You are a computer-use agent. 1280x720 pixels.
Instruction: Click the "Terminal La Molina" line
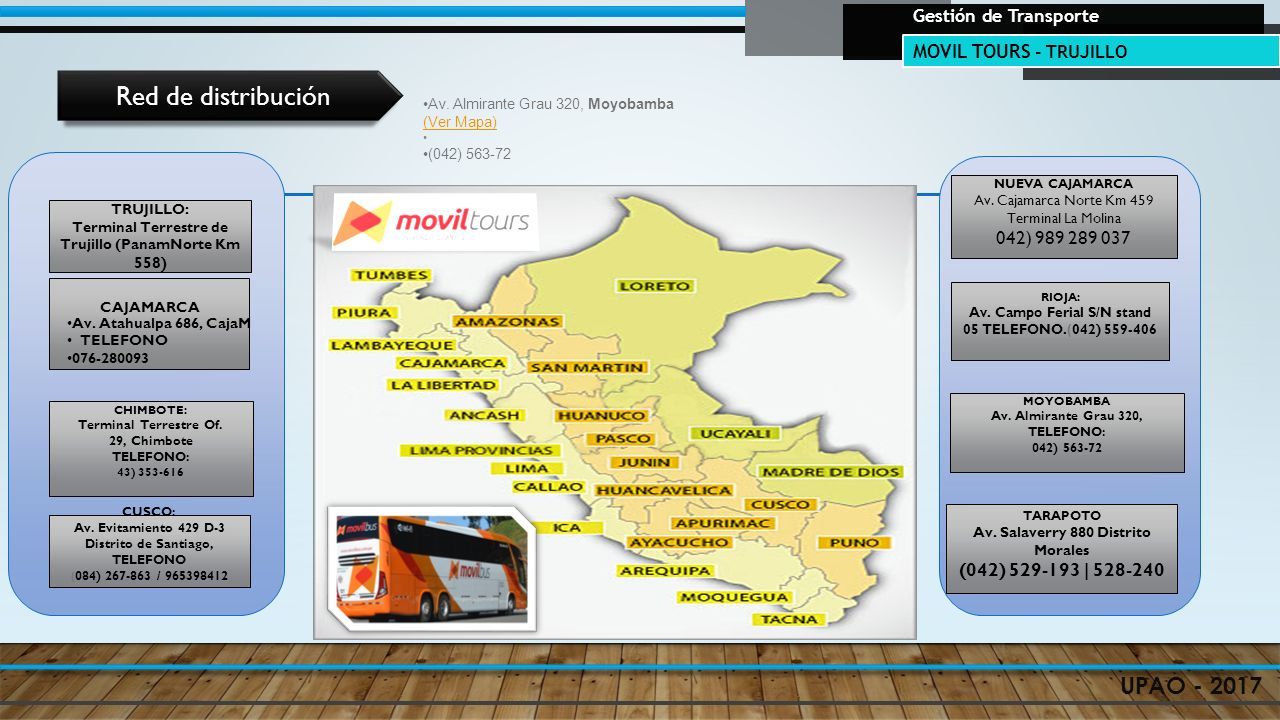[x=1064, y=218]
